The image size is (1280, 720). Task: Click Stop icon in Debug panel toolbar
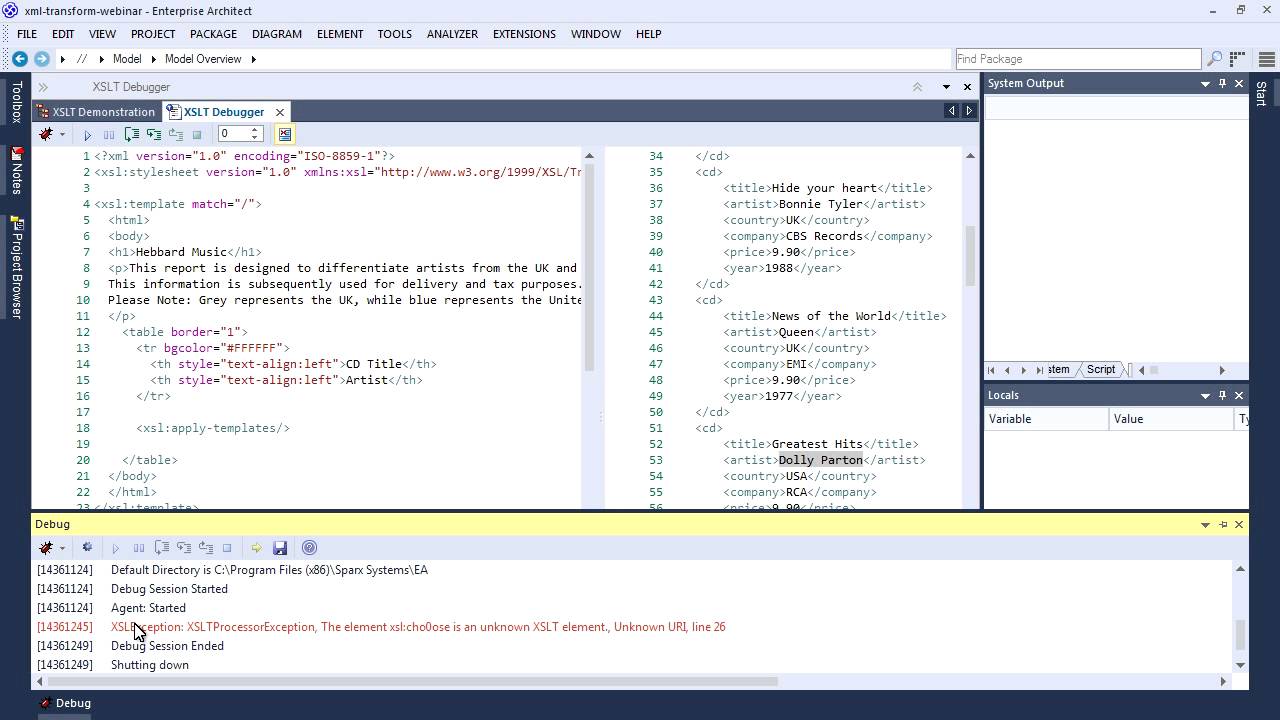click(x=227, y=548)
